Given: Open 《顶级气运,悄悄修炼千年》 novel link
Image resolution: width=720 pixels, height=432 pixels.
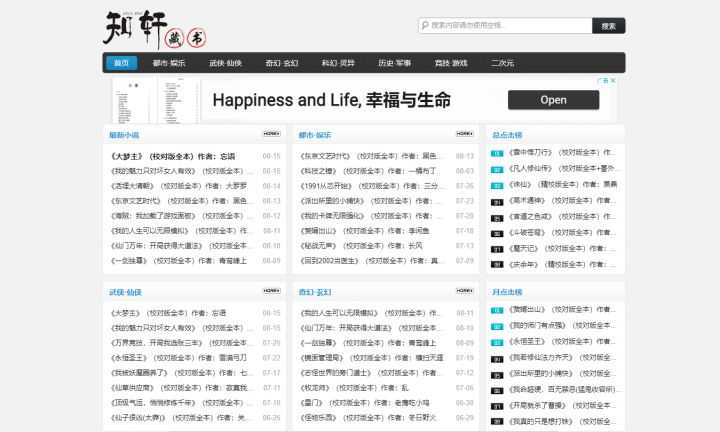Looking at the screenshot, I should pos(181,403).
